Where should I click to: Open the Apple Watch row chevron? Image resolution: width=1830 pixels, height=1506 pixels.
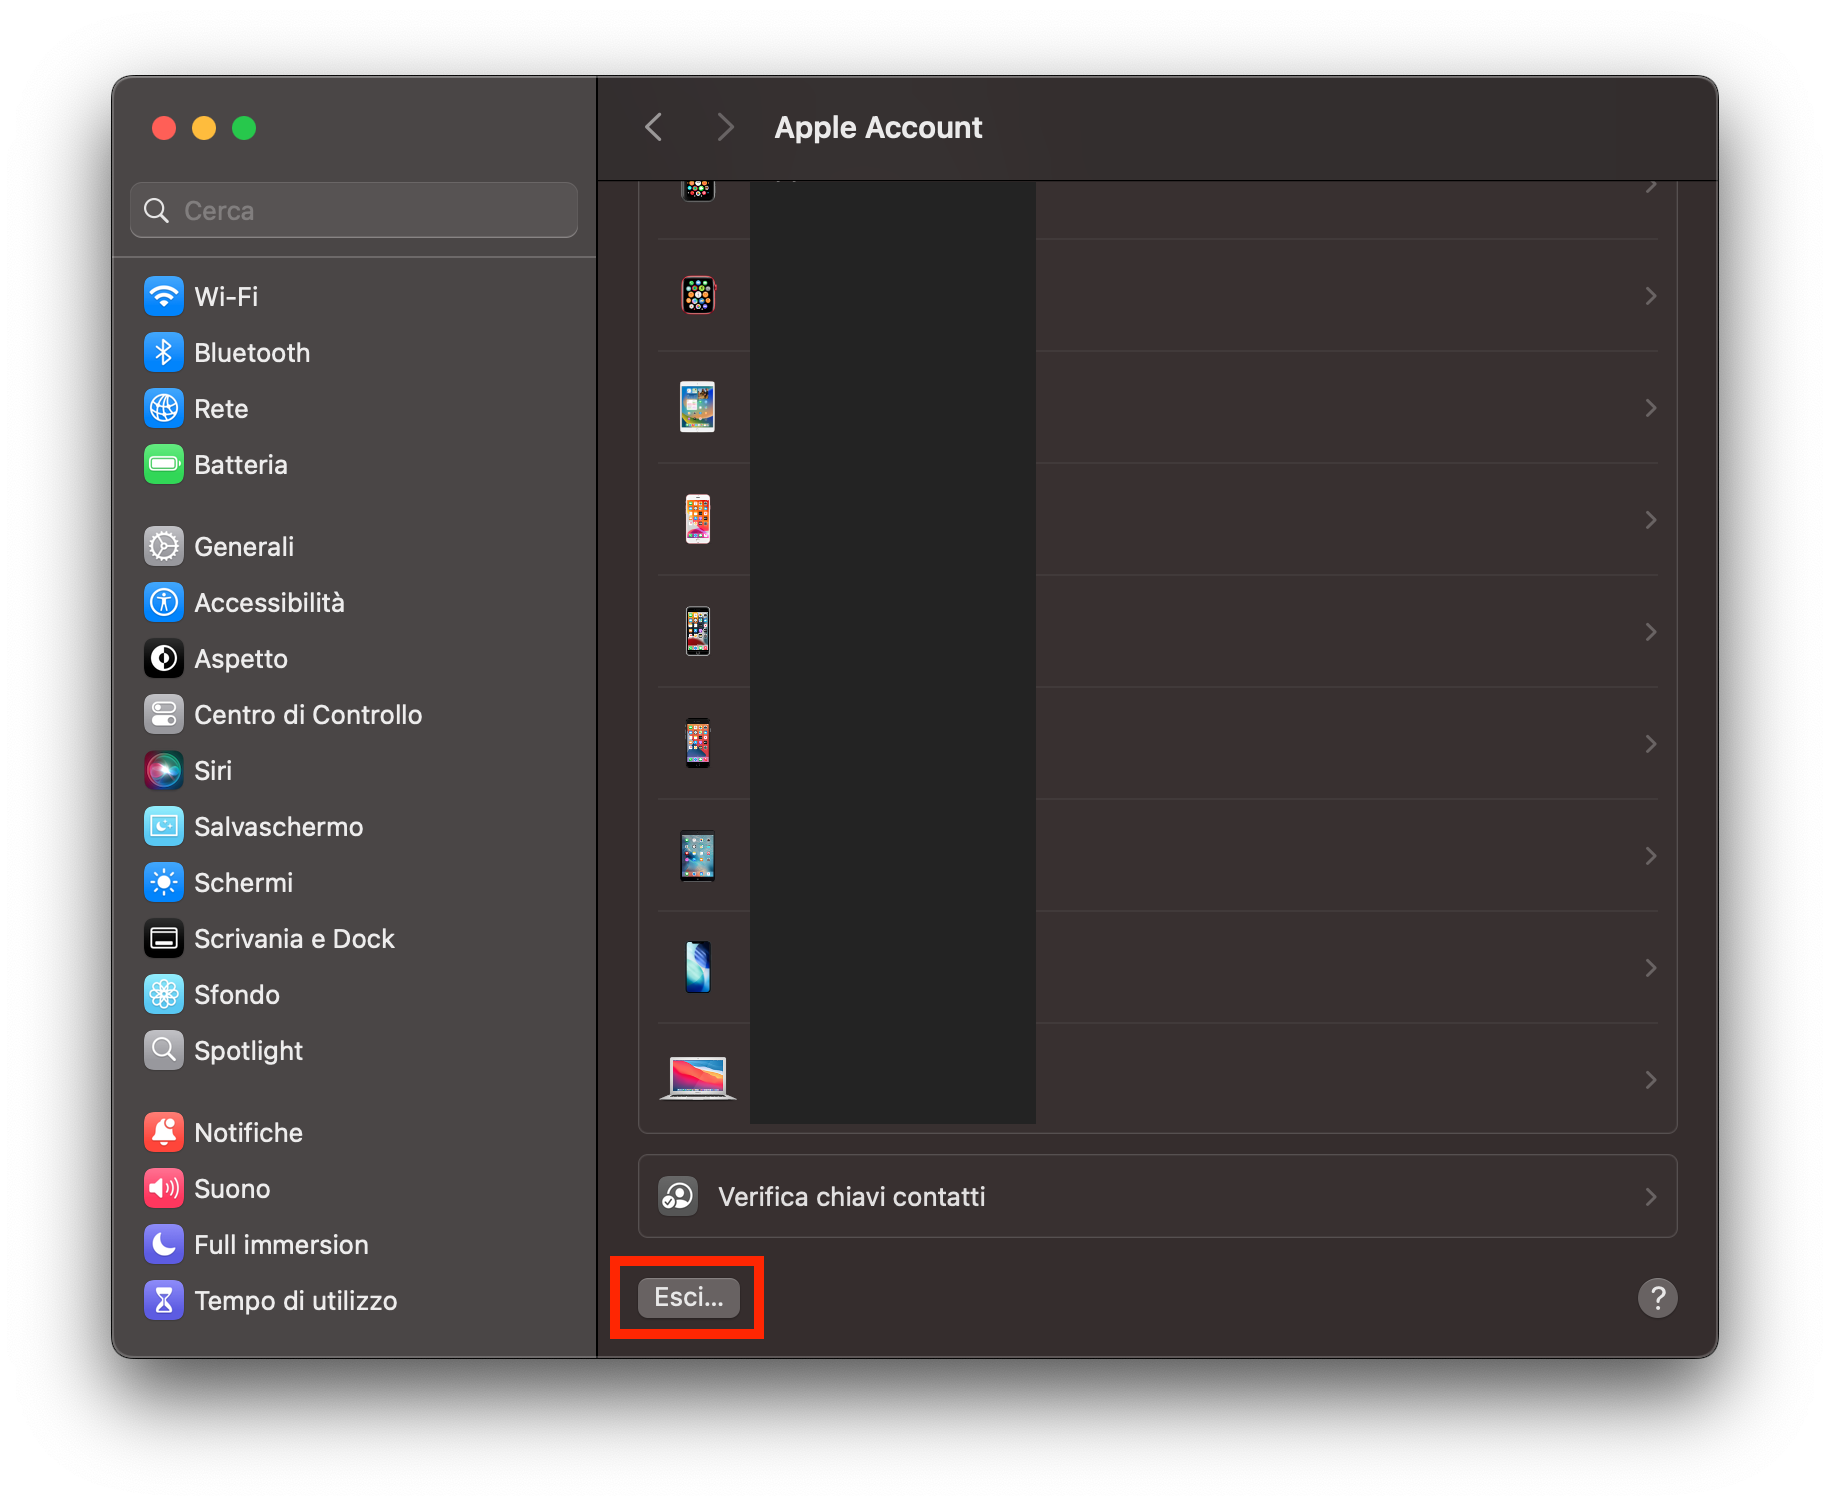tap(1651, 296)
